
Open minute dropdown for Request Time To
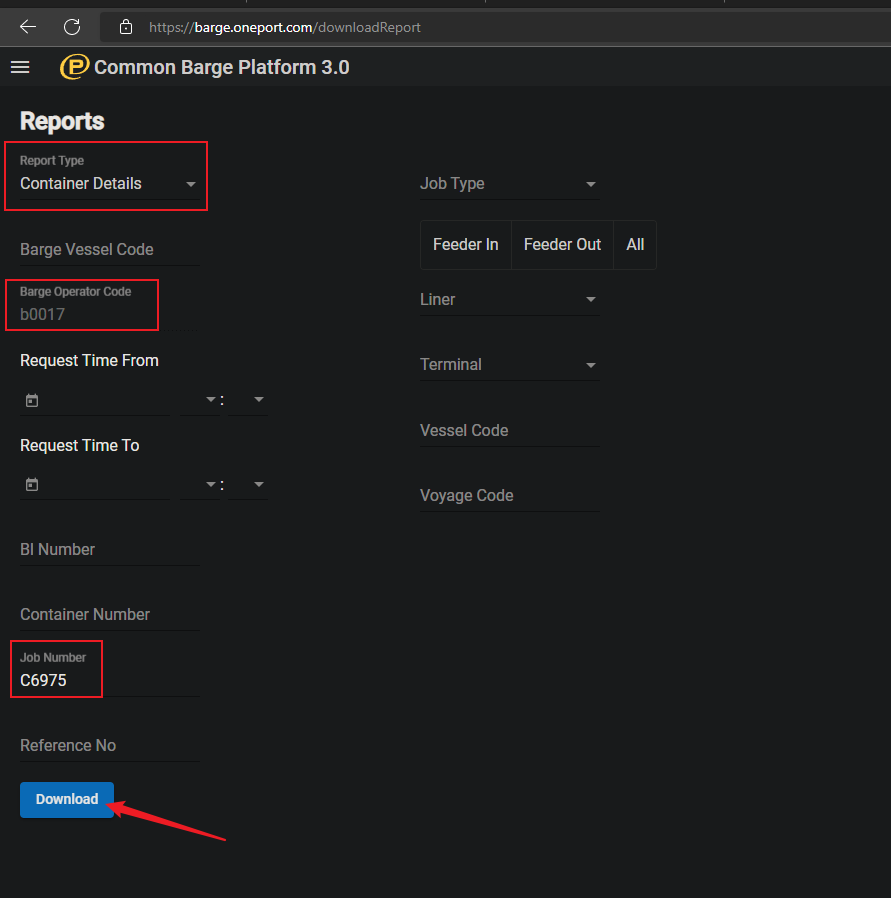tap(248, 485)
